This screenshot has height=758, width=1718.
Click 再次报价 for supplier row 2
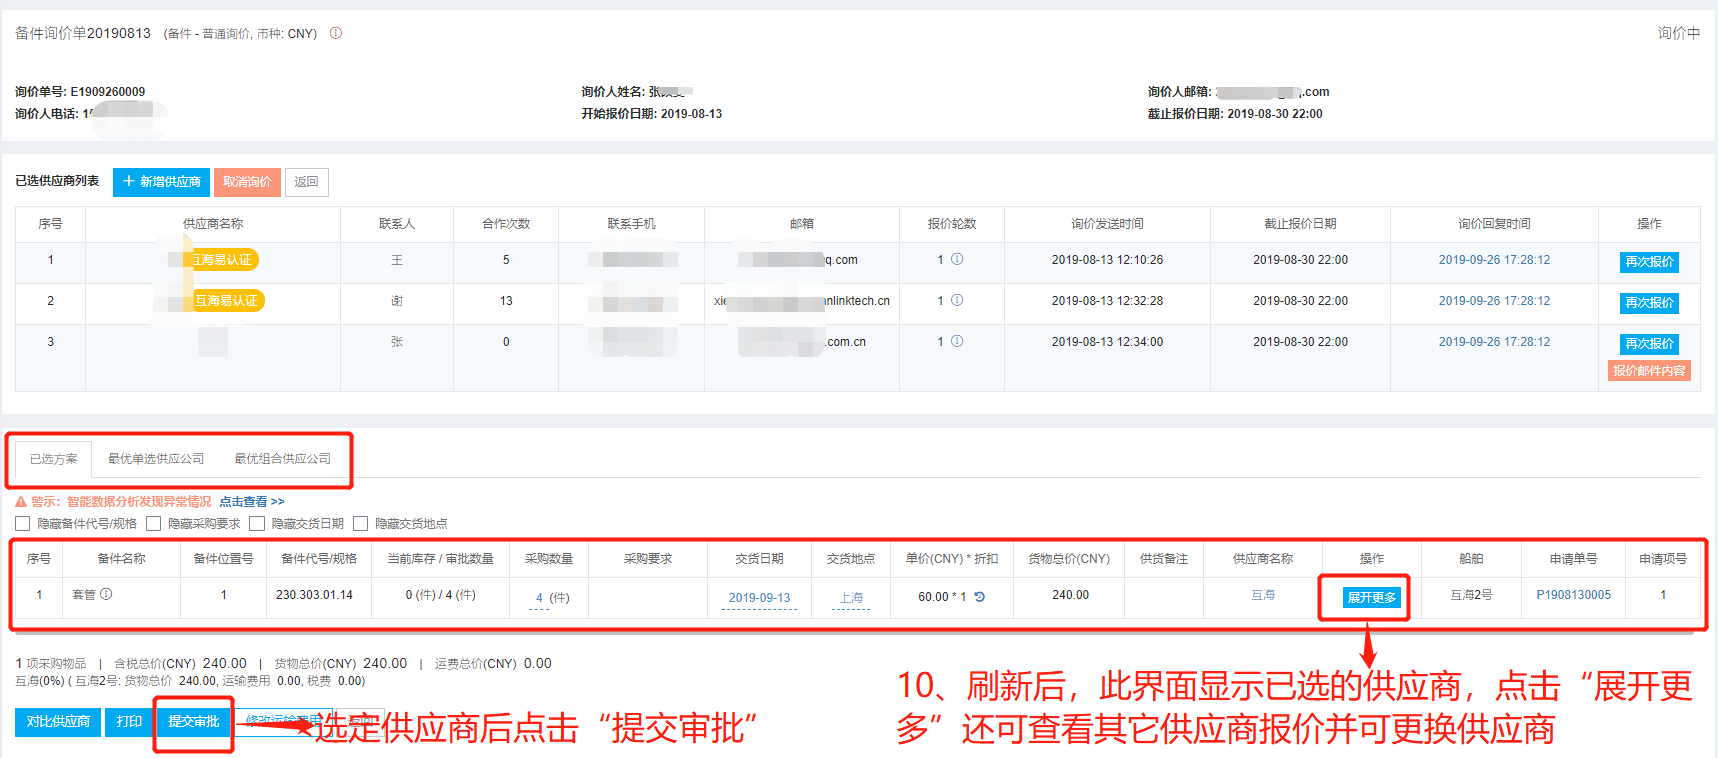1649,303
